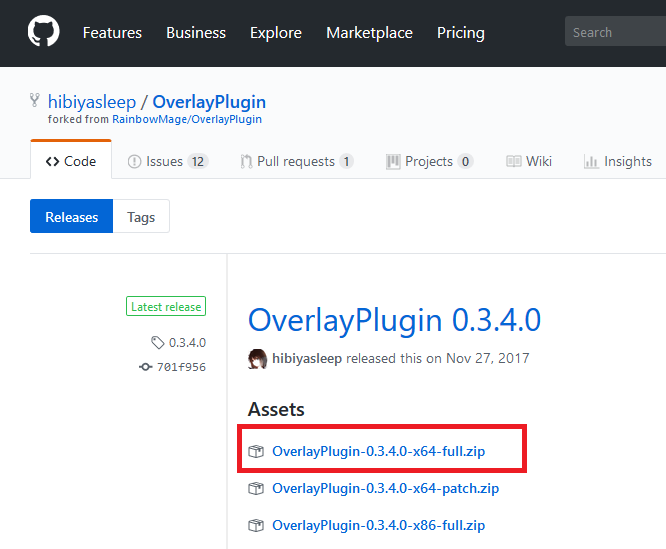This screenshot has width=666, height=549.
Task: Open the Business menu item
Action: click(x=196, y=33)
